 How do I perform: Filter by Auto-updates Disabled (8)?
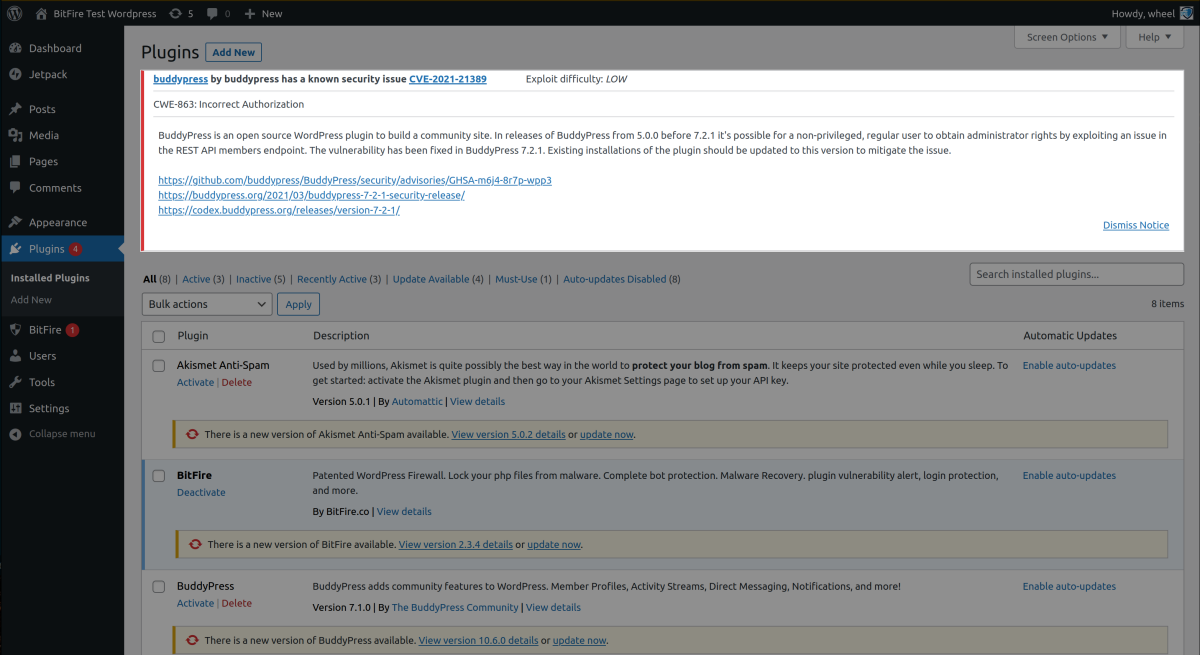pyautogui.click(x=622, y=279)
